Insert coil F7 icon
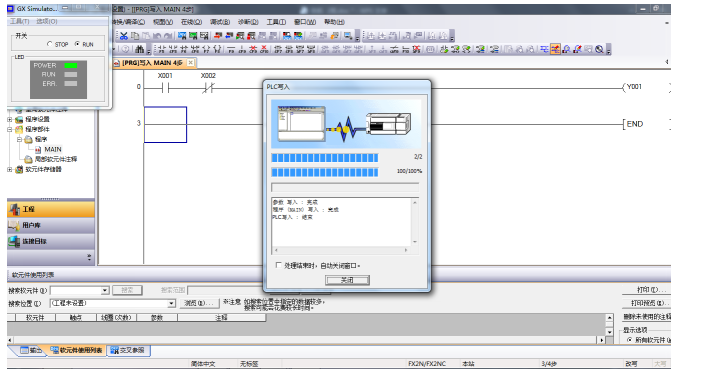Screen dimensions: 701x374 pos(206,49)
